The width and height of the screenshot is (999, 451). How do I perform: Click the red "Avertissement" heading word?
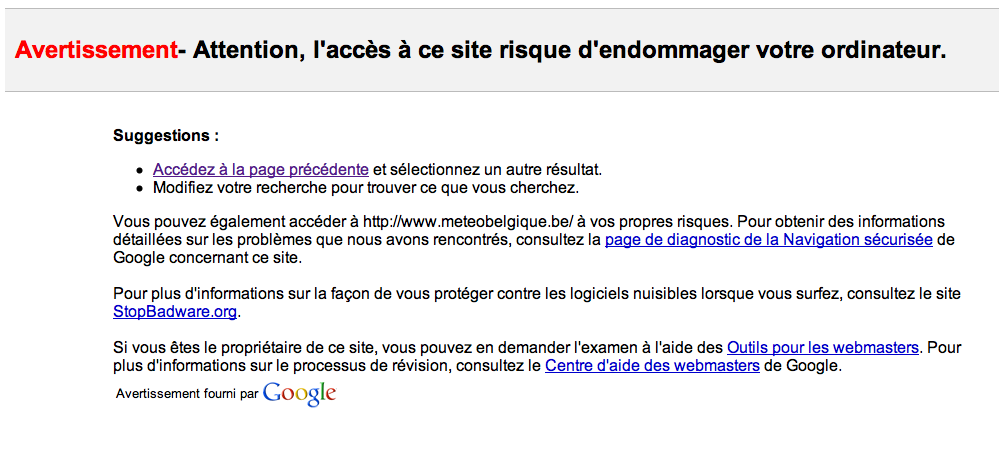pos(96,50)
